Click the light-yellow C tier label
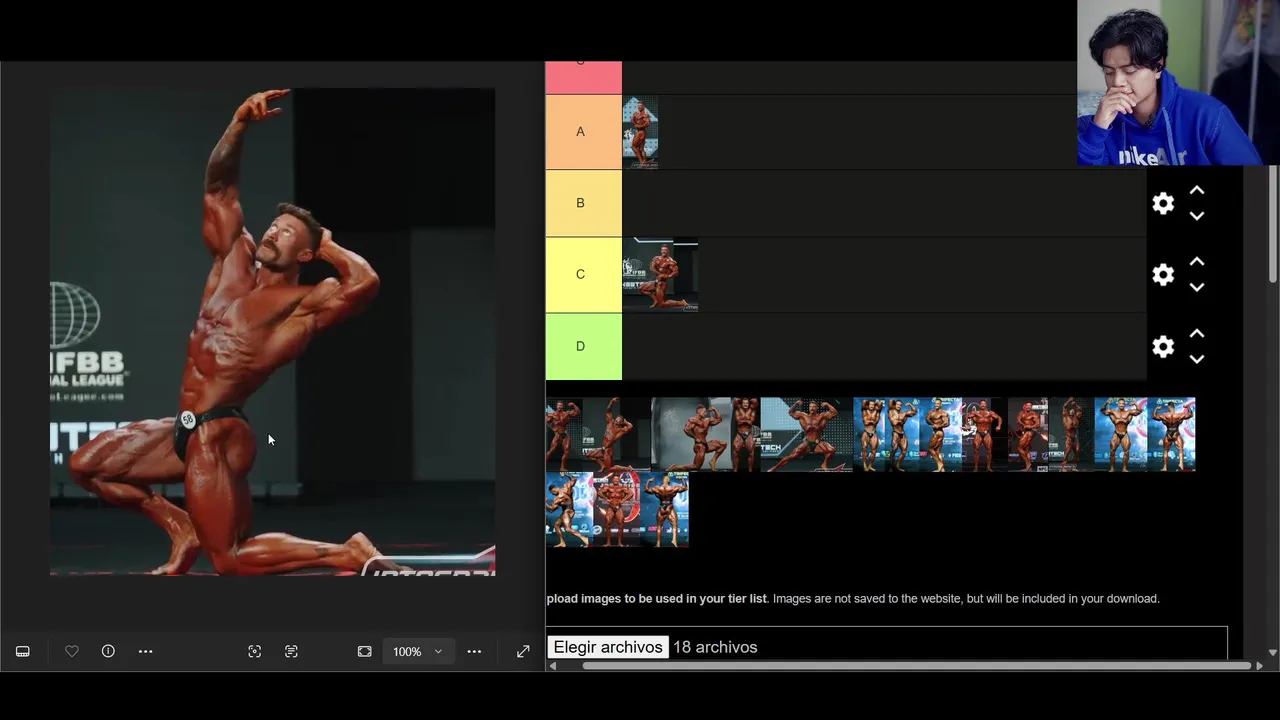 click(583, 275)
